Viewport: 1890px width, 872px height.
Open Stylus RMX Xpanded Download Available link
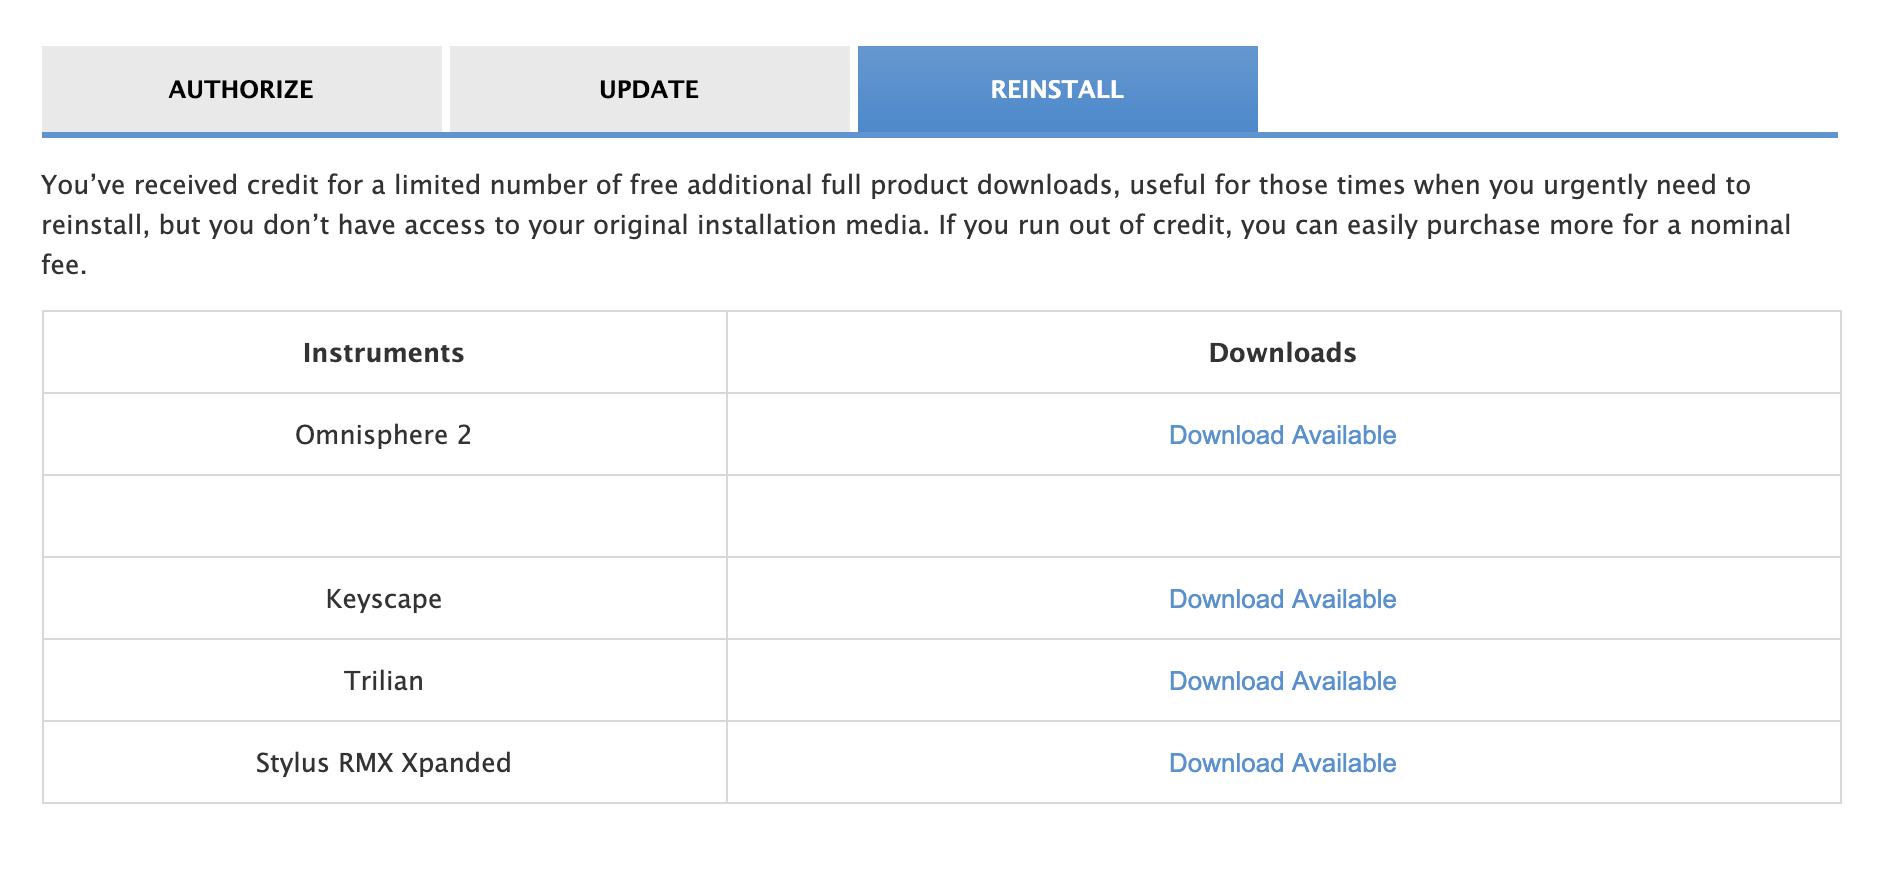1282,763
